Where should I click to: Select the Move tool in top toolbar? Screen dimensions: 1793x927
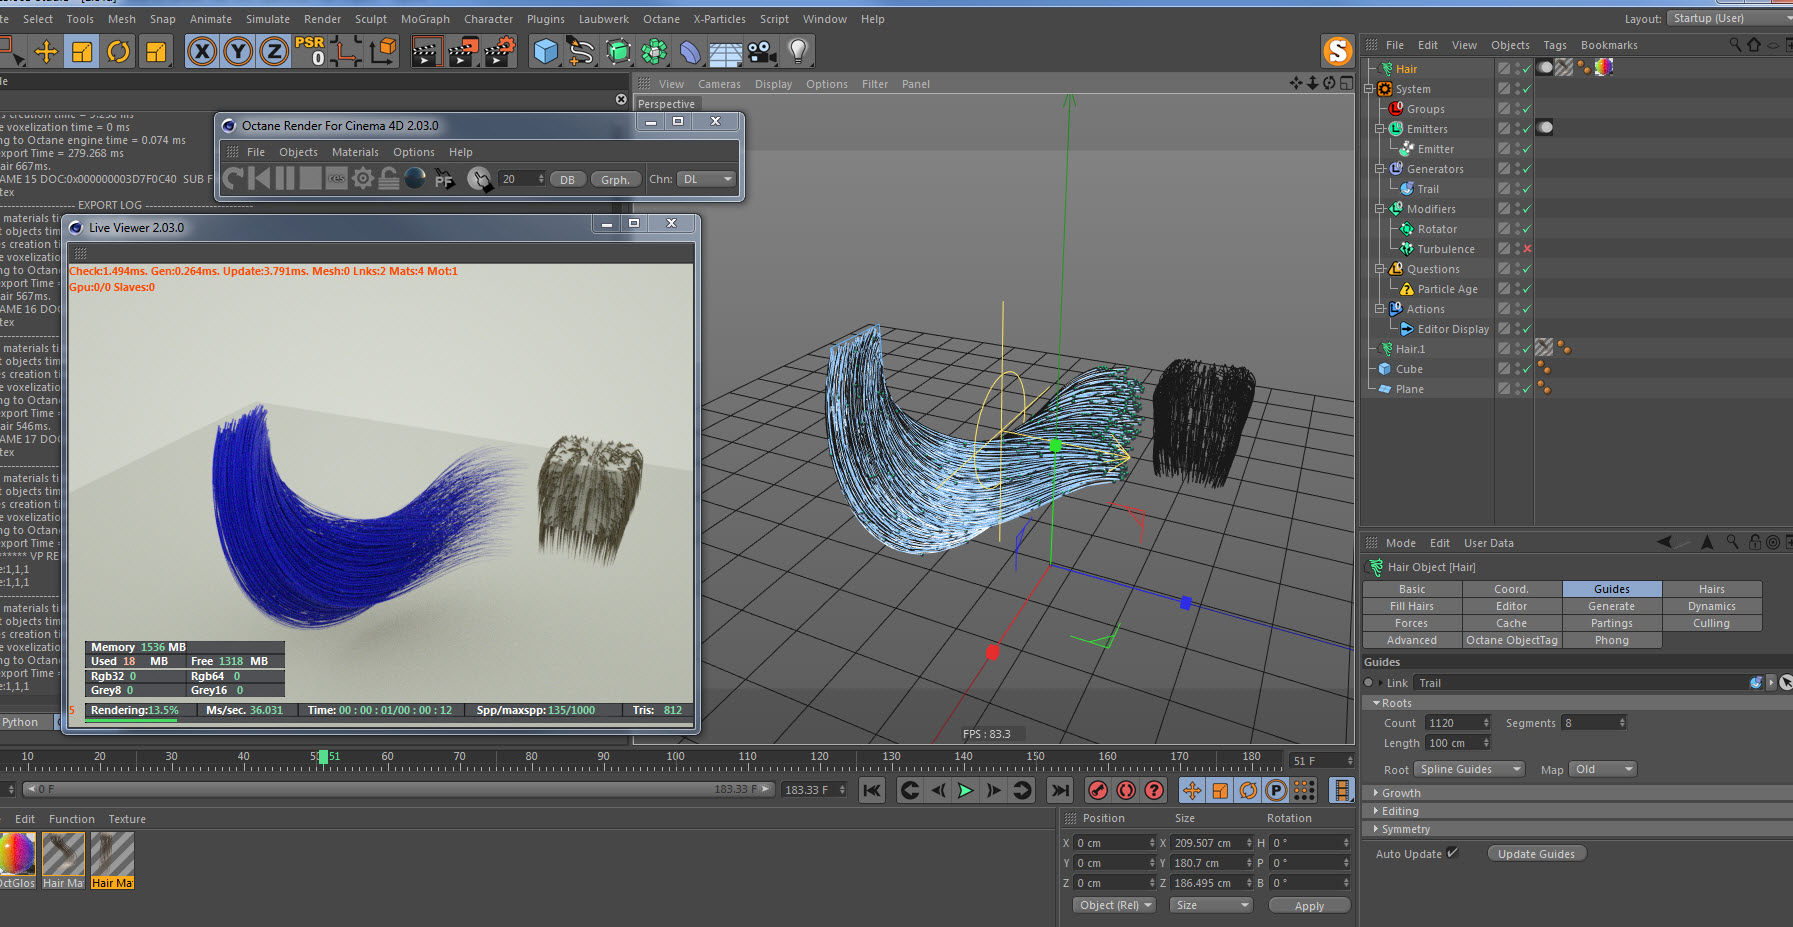[46, 51]
